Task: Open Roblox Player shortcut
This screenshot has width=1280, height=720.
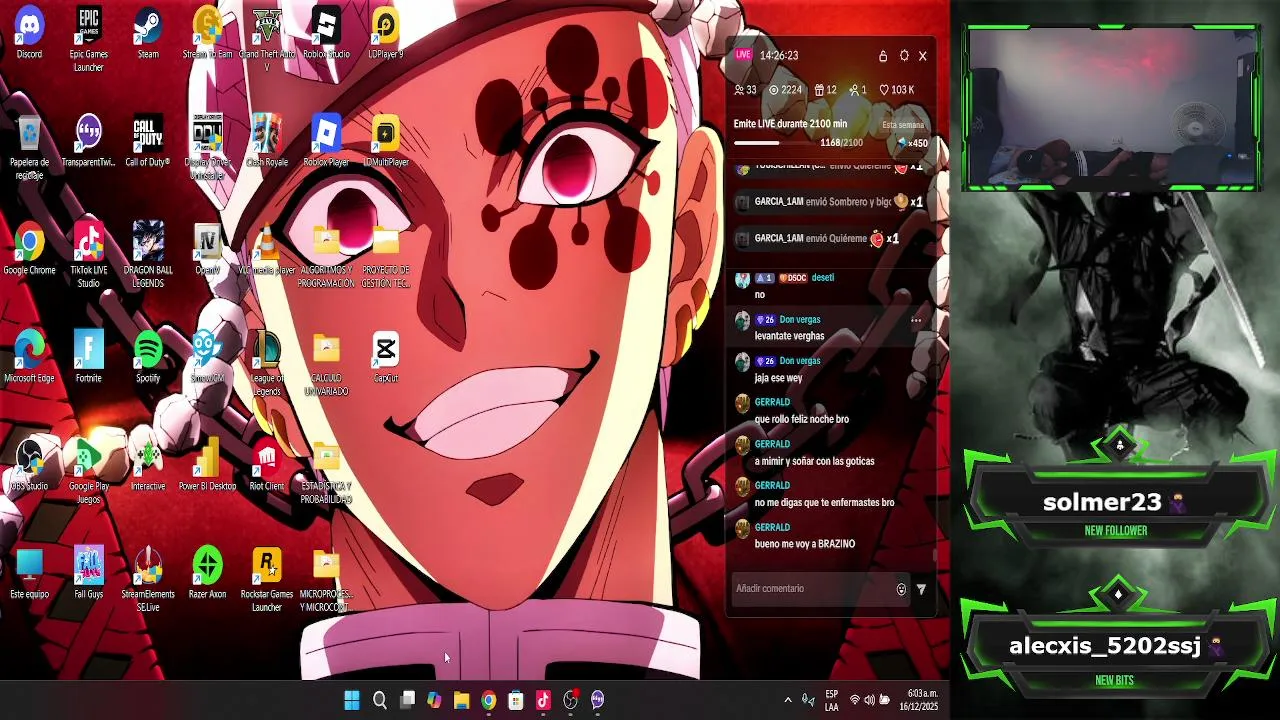Action: (326, 140)
